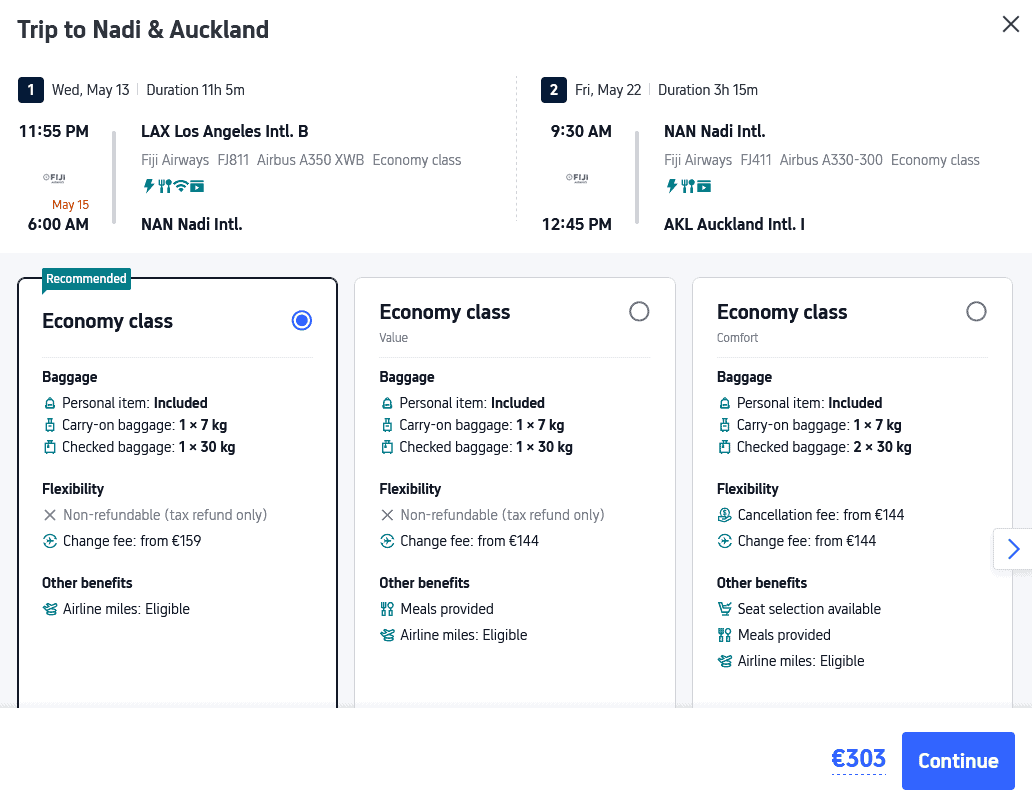Image resolution: width=1032 pixels, height=797 pixels.
Task: Click the meal icon for flight FJ411
Action: [x=688, y=186]
